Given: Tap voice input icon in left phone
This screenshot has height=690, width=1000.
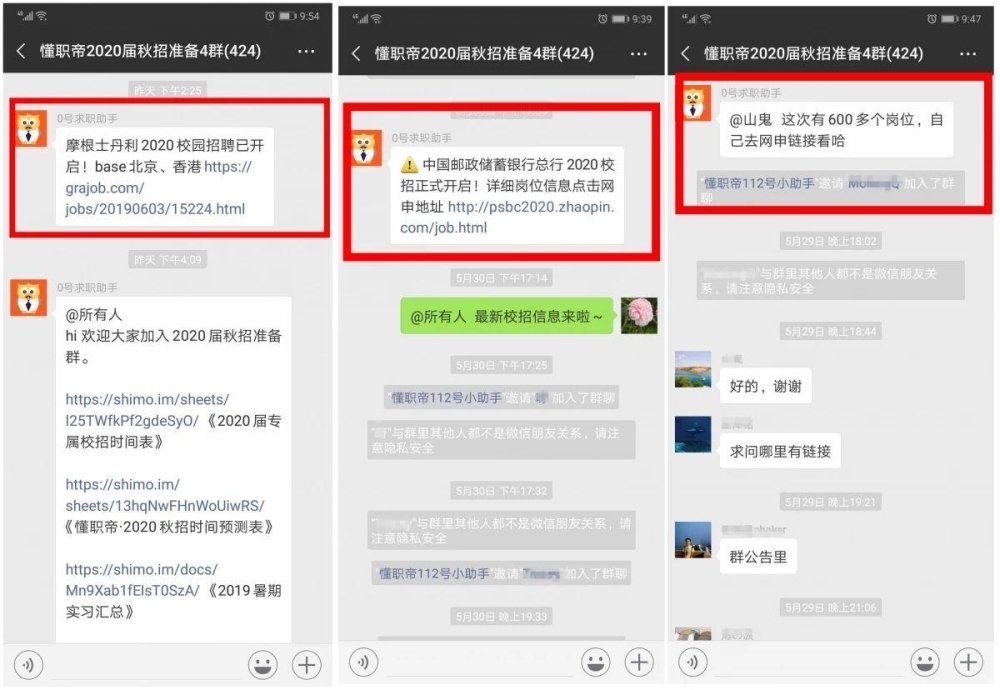Looking at the screenshot, I should 28,664.
